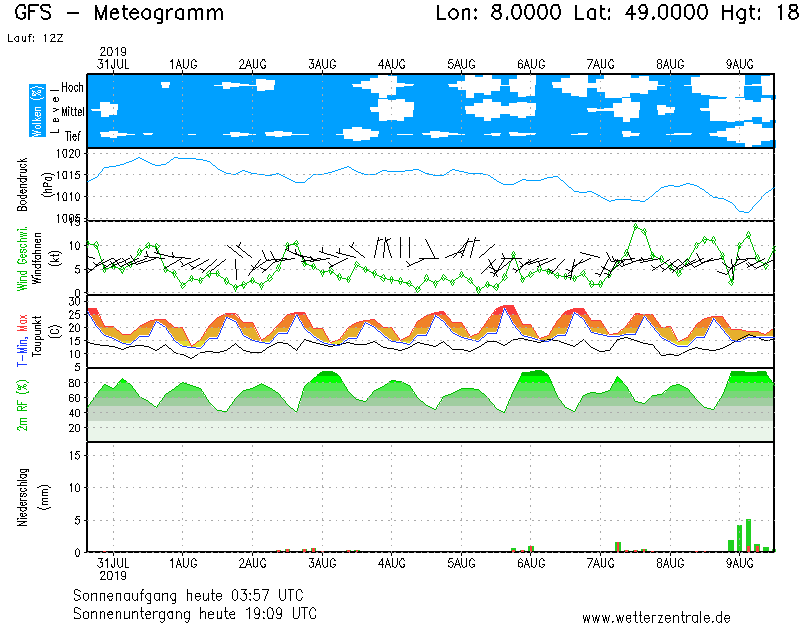Select the 9AUG marker on bottom time axis
The height and width of the screenshot is (625, 800).
click(740, 564)
